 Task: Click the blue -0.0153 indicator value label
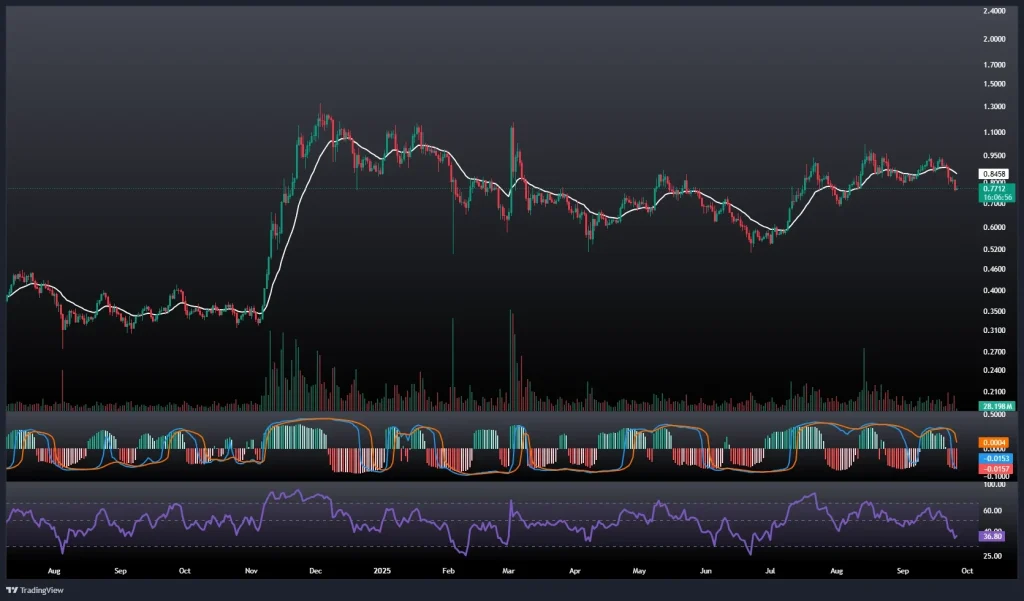[x=995, y=457]
